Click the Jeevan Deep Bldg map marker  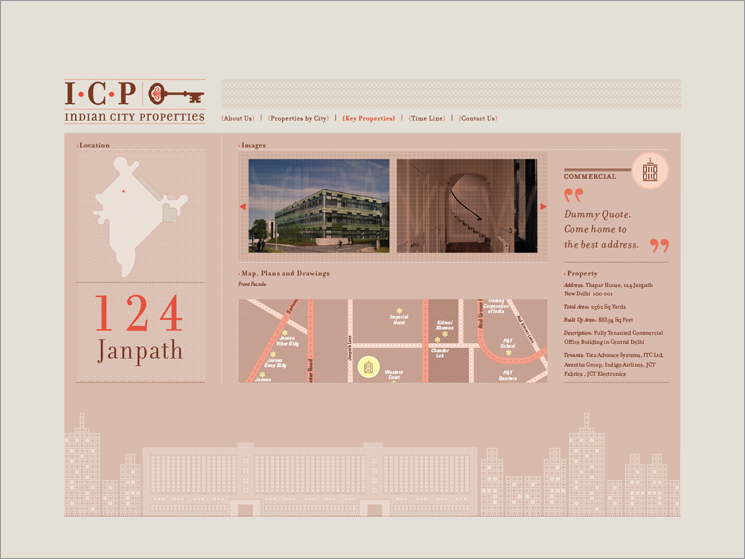[x=273, y=354]
